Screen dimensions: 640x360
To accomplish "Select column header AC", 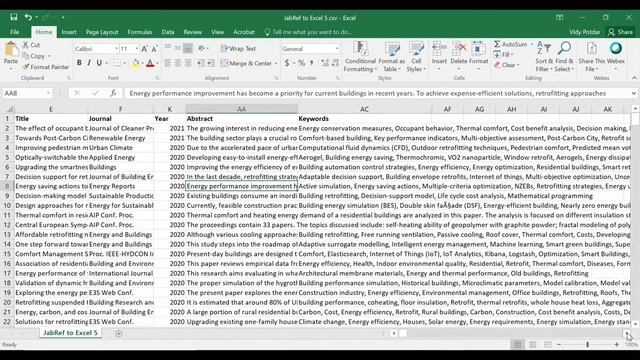I will click(364, 109).
